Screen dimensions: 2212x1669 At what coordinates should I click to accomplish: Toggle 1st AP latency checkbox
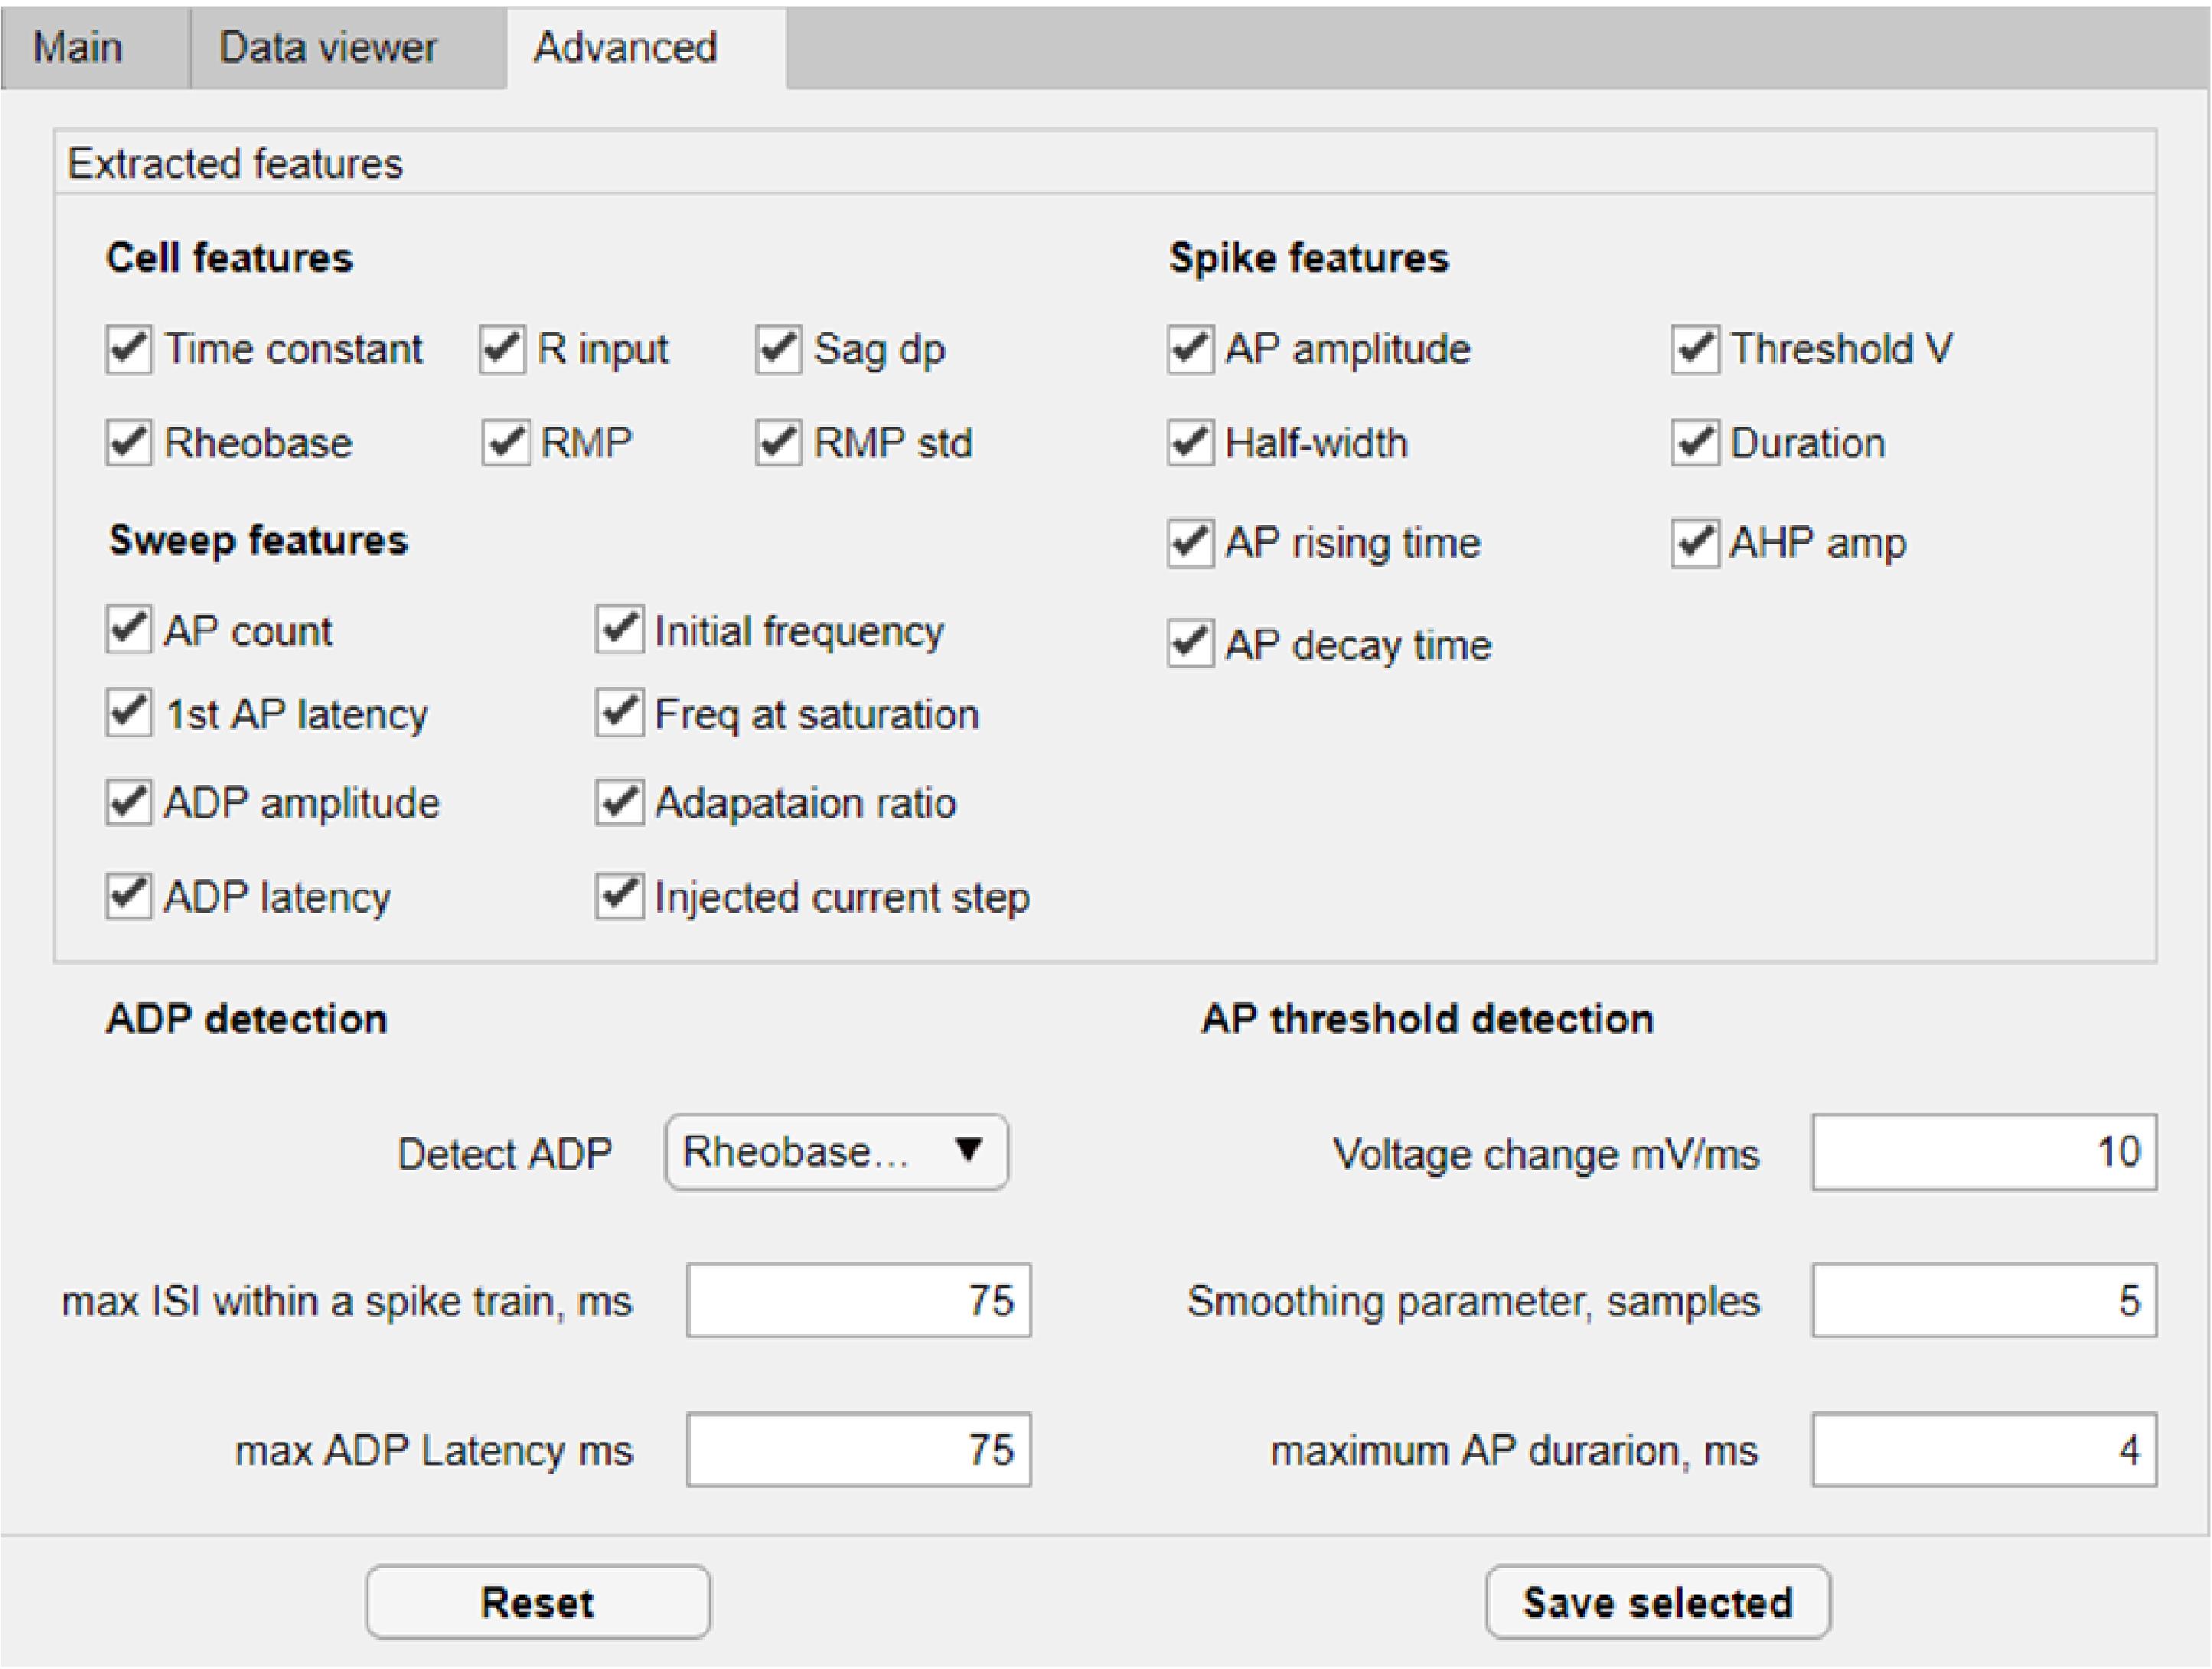[129, 713]
